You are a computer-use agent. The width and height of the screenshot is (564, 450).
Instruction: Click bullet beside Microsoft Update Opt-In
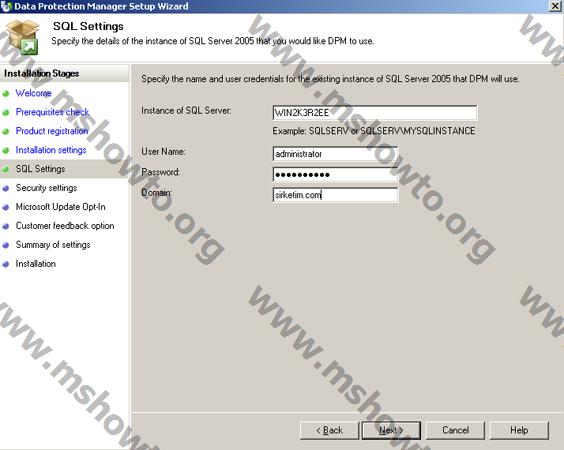tap(5, 207)
